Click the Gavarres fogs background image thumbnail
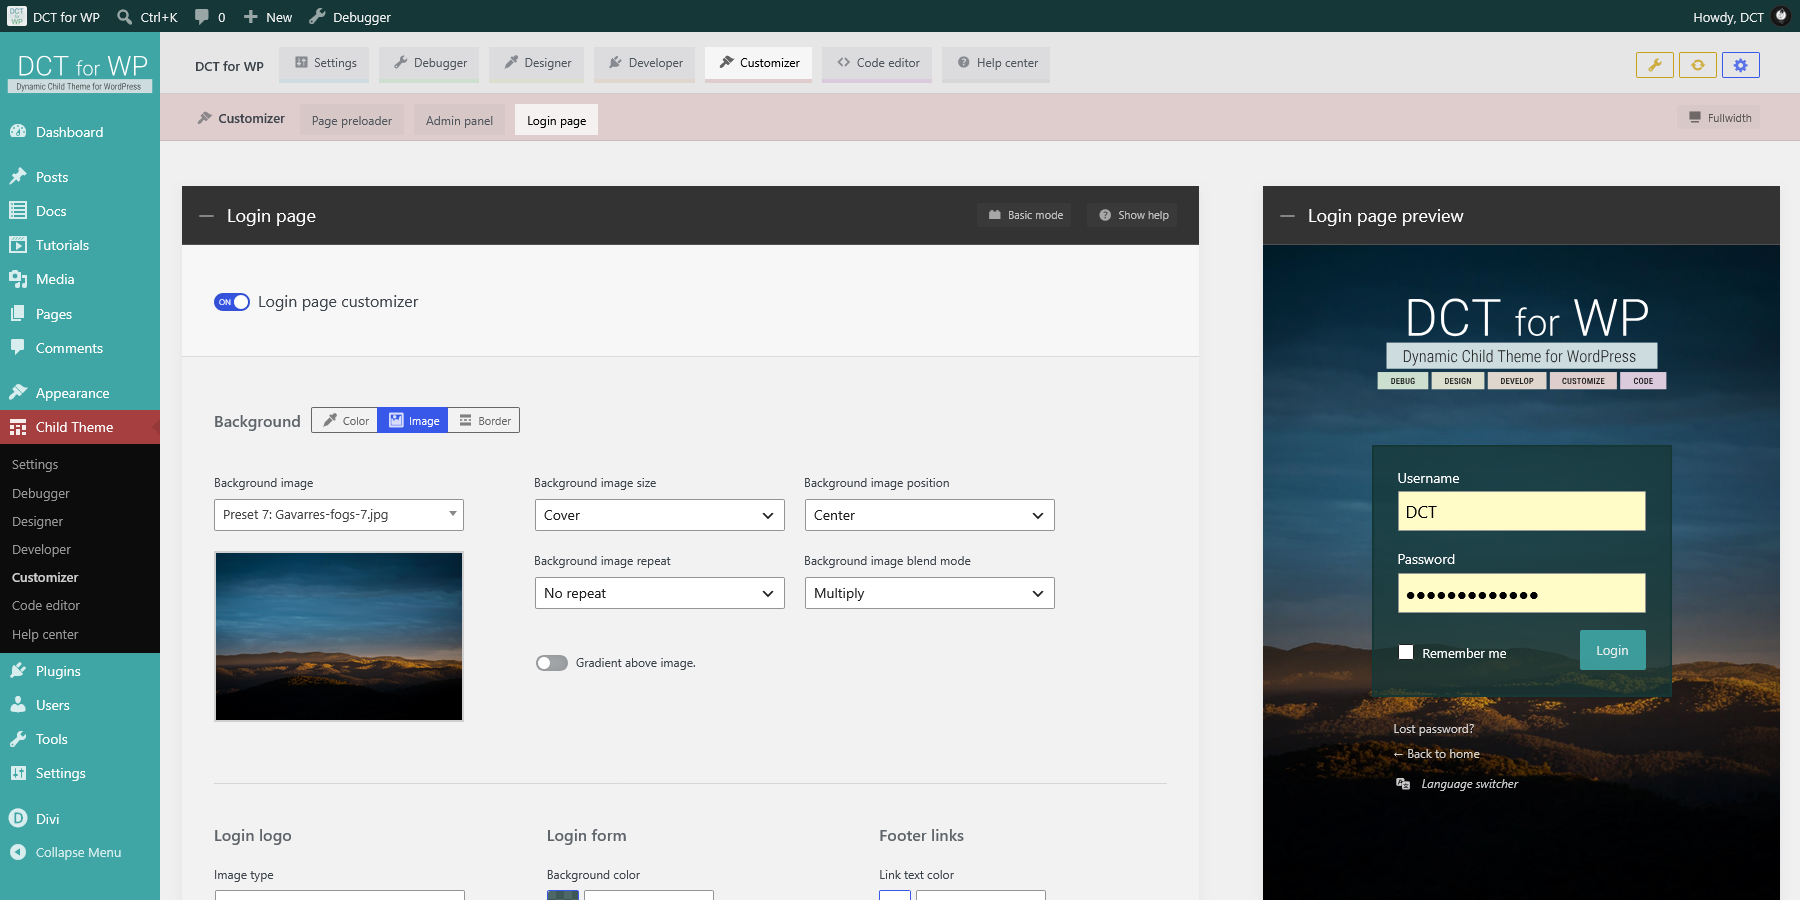The width and height of the screenshot is (1800, 900). click(339, 636)
